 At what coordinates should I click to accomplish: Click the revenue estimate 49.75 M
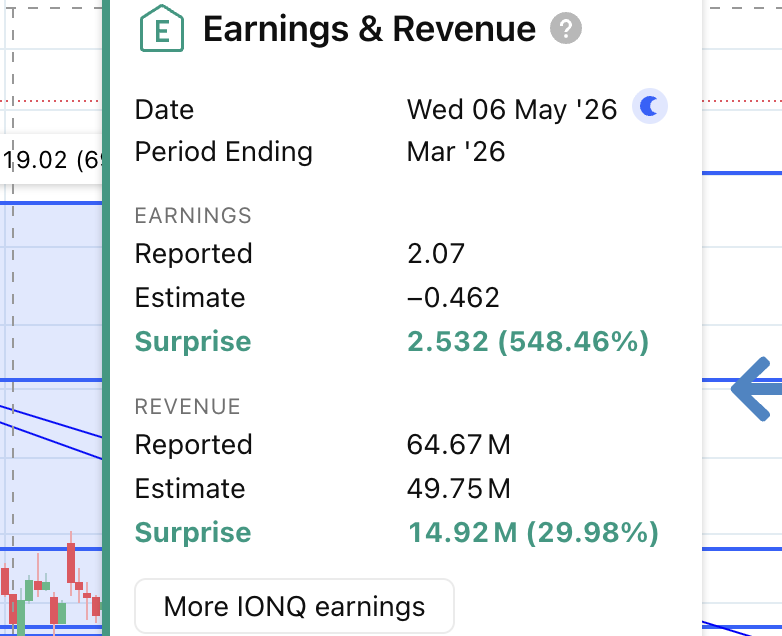pyautogui.click(x=458, y=488)
